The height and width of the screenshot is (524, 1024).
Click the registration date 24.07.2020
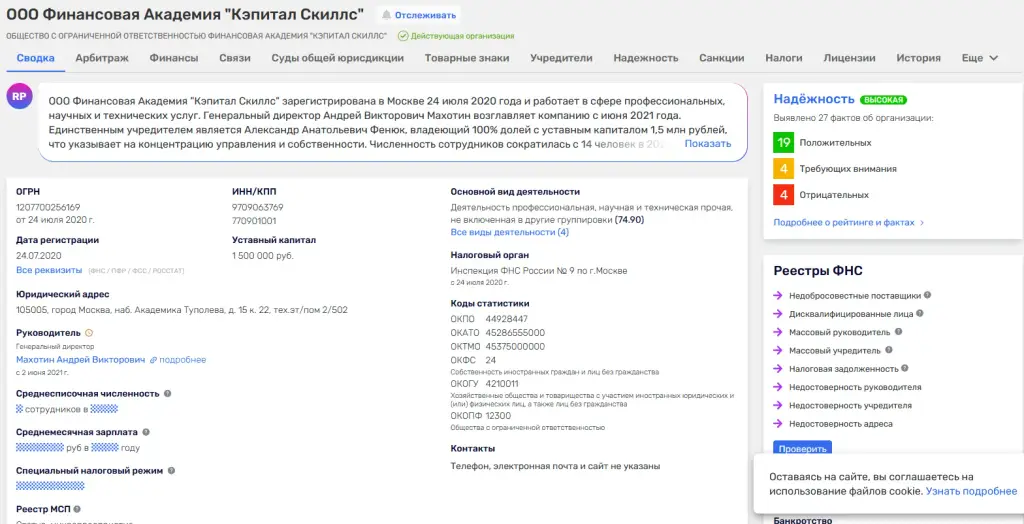39,256
